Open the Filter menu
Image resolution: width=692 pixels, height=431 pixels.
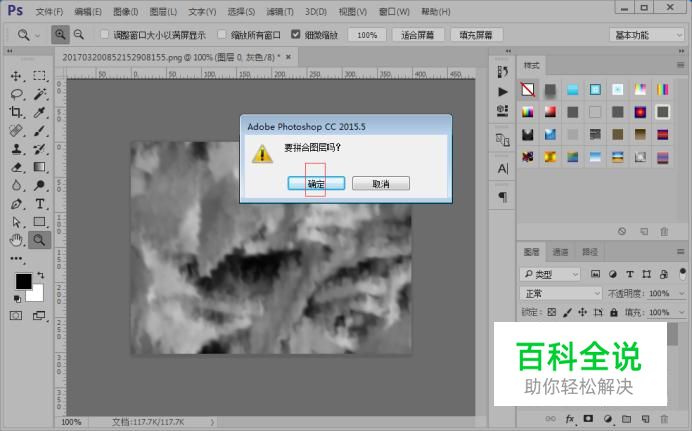pos(280,12)
